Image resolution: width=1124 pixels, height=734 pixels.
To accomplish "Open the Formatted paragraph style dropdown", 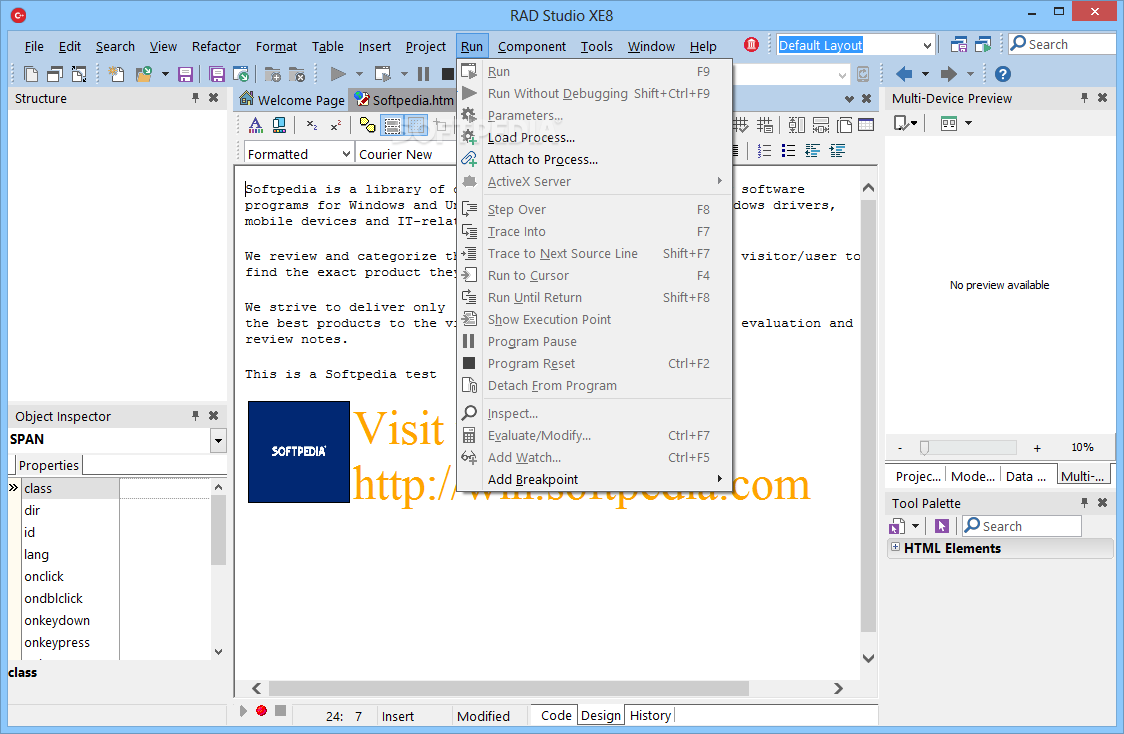I will coord(346,153).
